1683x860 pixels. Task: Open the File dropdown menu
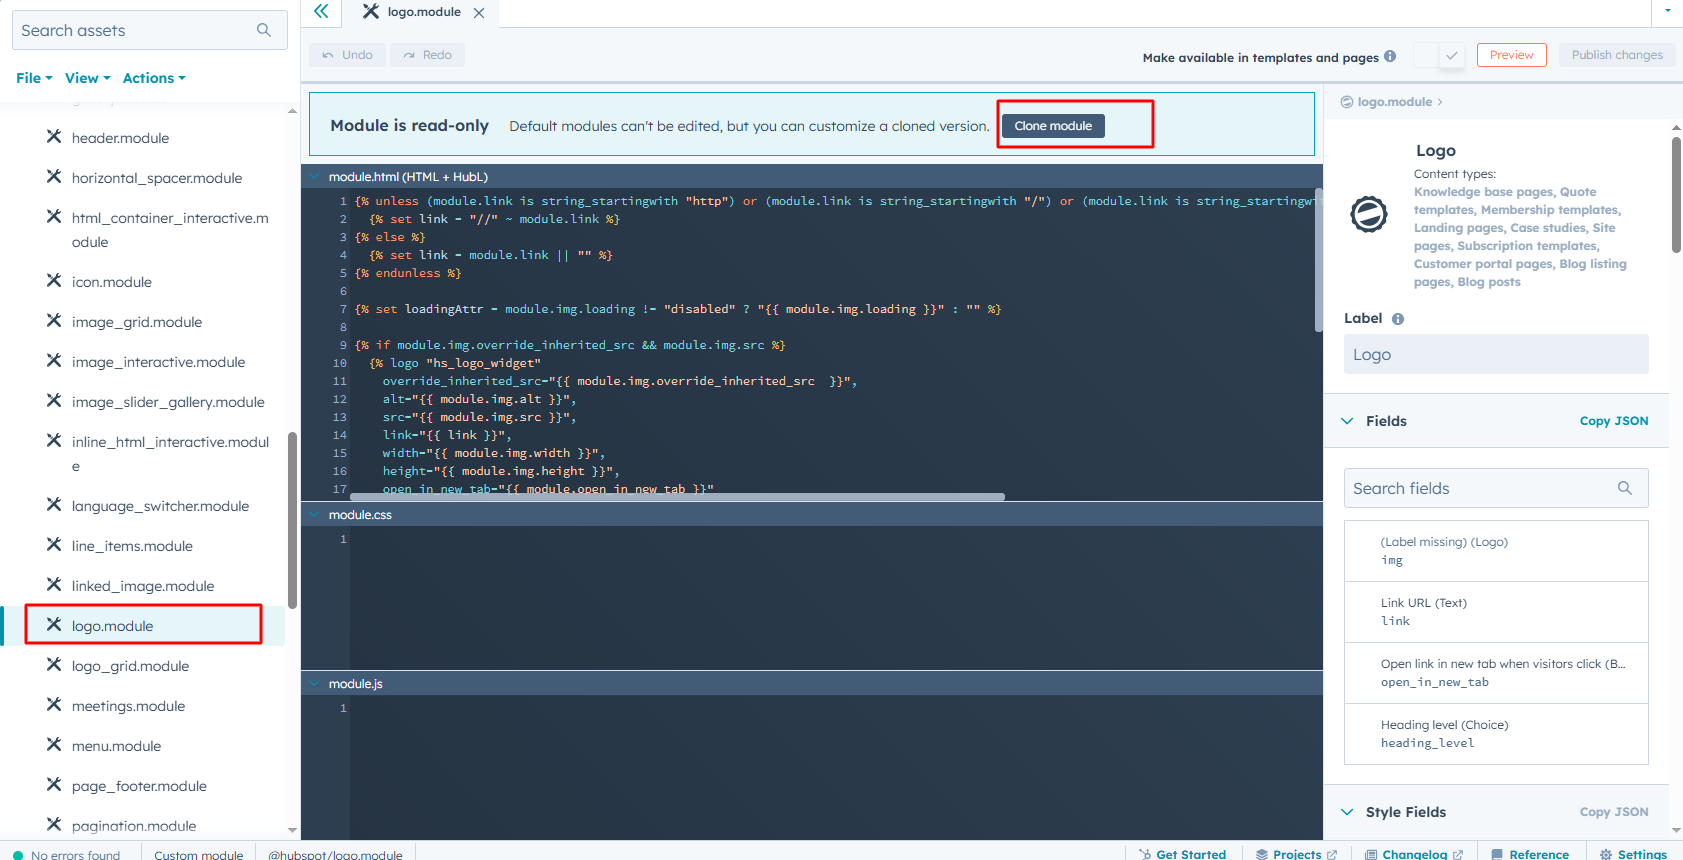tap(34, 78)
